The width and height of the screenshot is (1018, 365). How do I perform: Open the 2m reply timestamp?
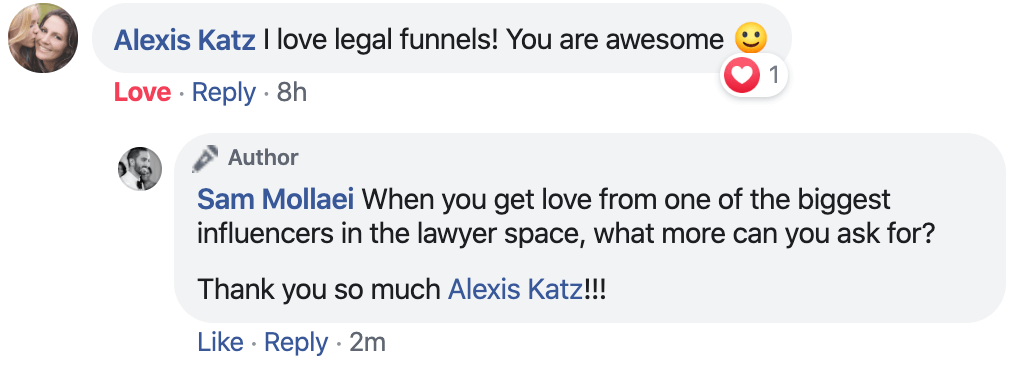pos(367,342)
